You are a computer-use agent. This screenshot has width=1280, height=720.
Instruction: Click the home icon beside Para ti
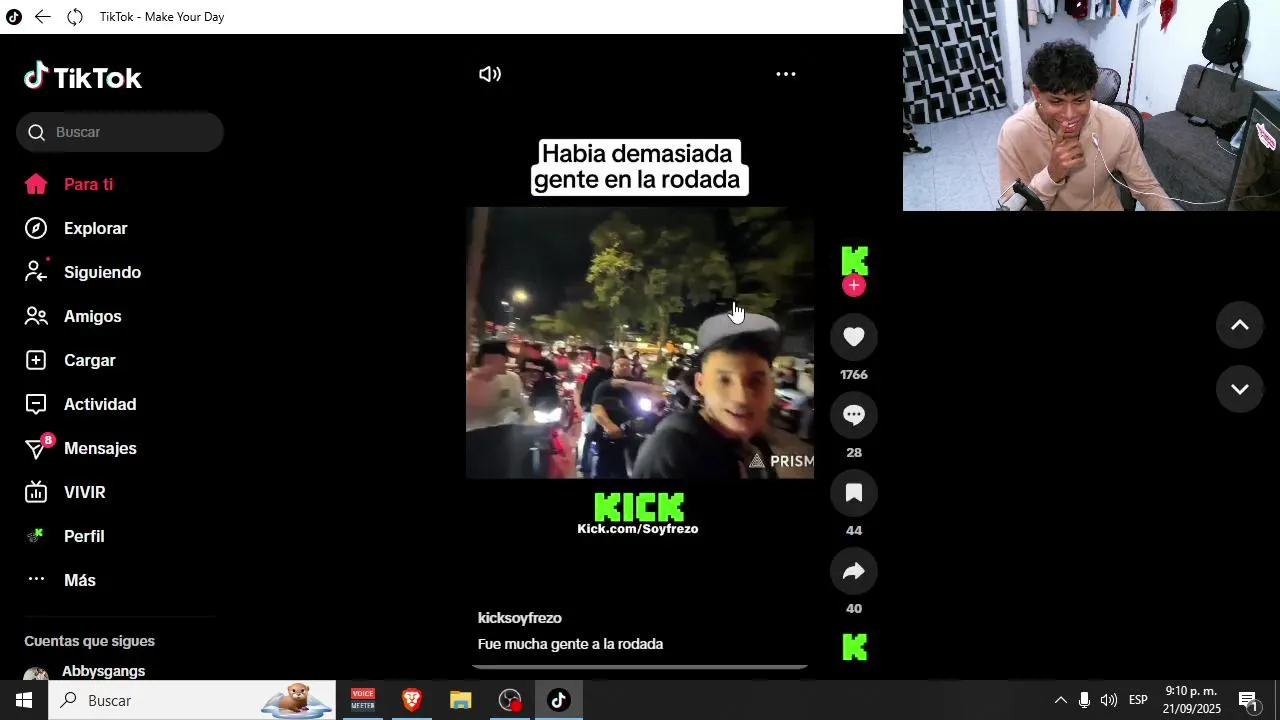[36, 184]
